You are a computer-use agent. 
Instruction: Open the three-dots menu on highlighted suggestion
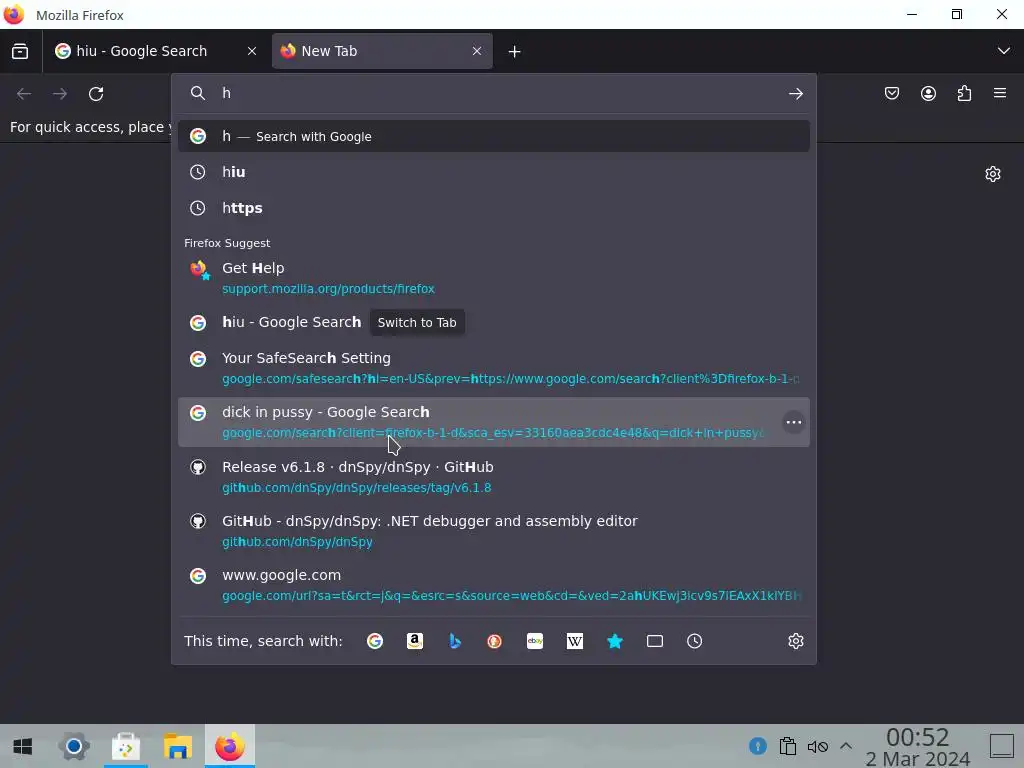coord(793,423)
